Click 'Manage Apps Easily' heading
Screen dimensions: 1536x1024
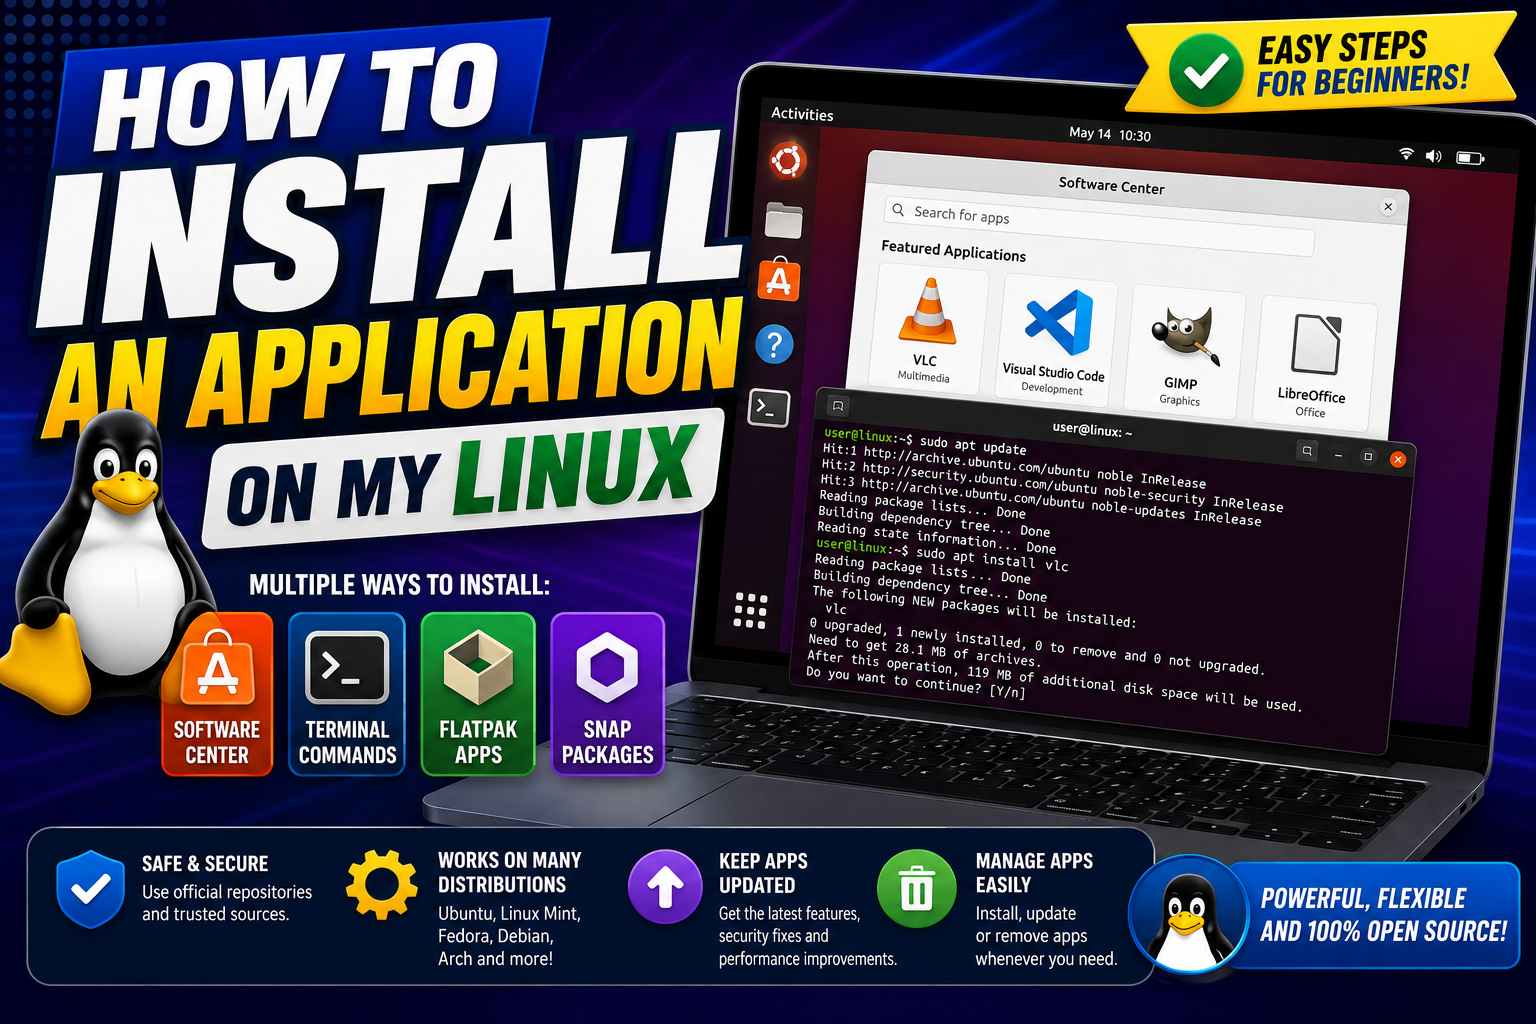click(x=1034, y=873)
